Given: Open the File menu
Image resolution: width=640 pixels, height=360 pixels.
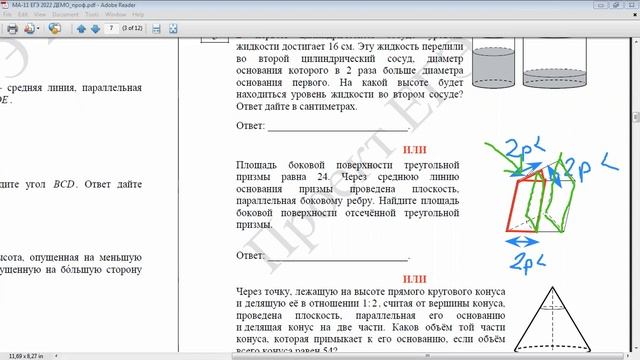Looking at the screenshot, I should (x=7, y=14).
